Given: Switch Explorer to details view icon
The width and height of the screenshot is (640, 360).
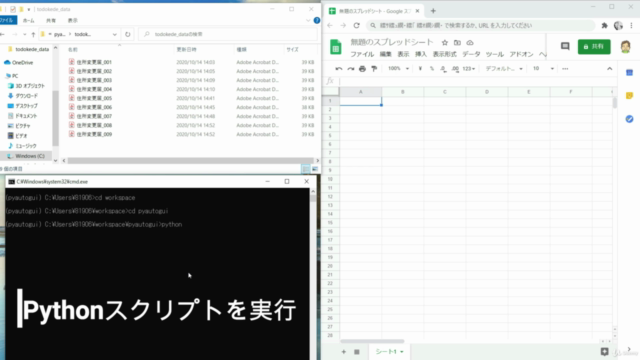Looking at the screenshot, I should tap(305, 169).
